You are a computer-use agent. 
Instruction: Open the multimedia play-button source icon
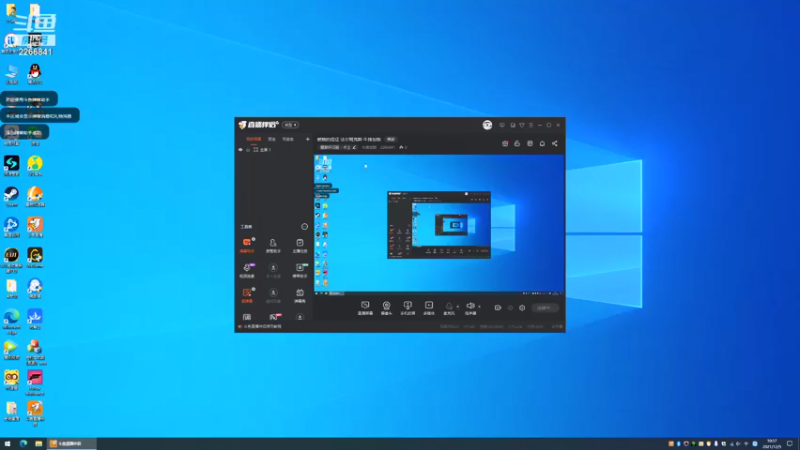429,306
